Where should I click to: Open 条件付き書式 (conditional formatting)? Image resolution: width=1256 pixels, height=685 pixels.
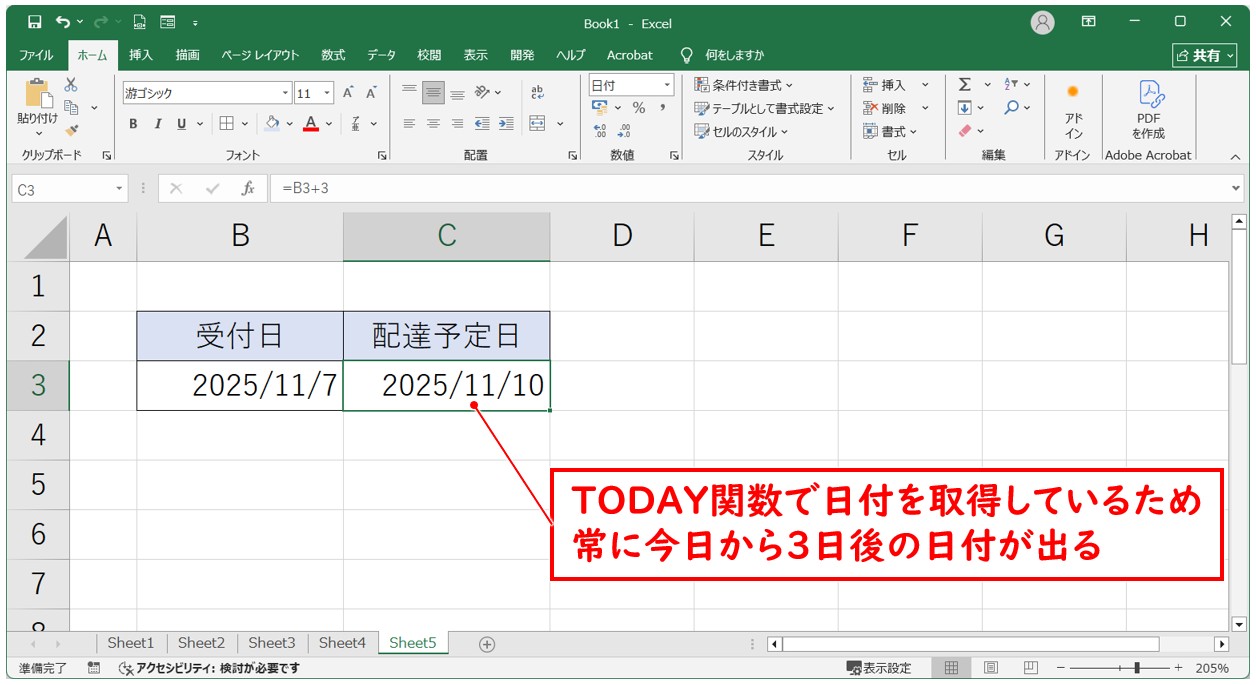pyautogui.click(x=740, y=85)
